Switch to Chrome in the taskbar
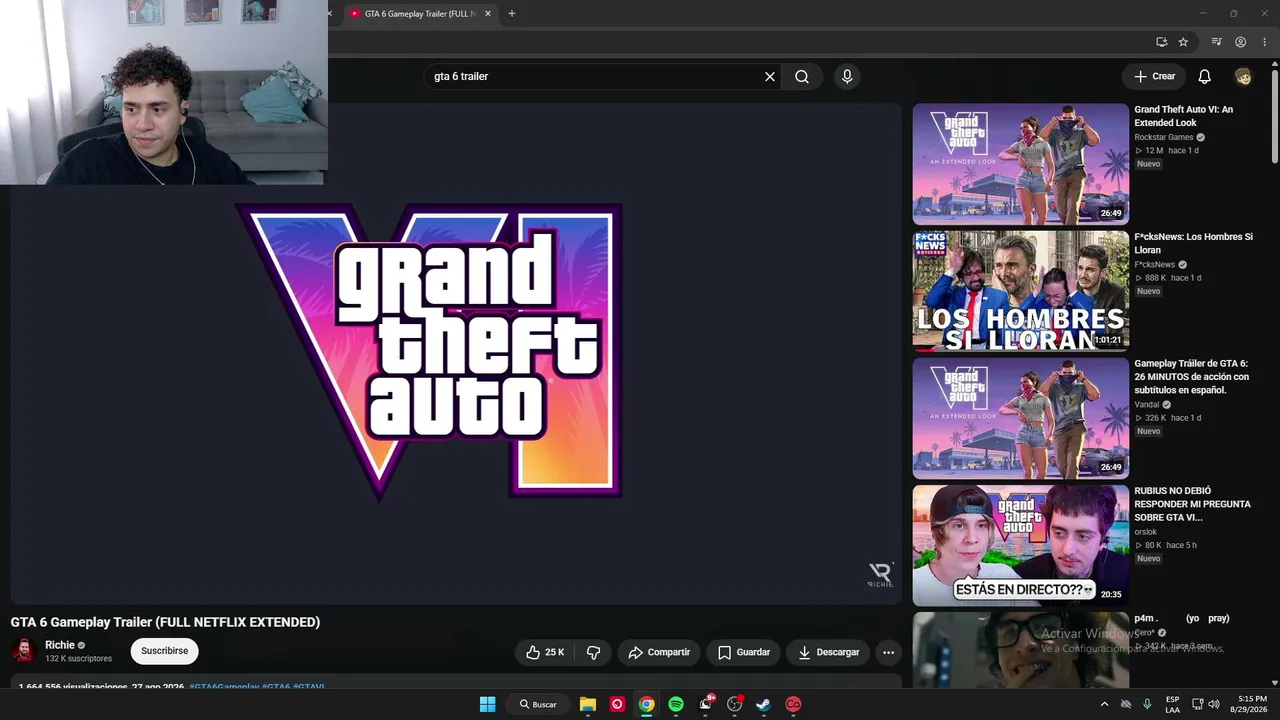Image resolution: width=1280 pixels, height=720 pixels. (647, 704)
